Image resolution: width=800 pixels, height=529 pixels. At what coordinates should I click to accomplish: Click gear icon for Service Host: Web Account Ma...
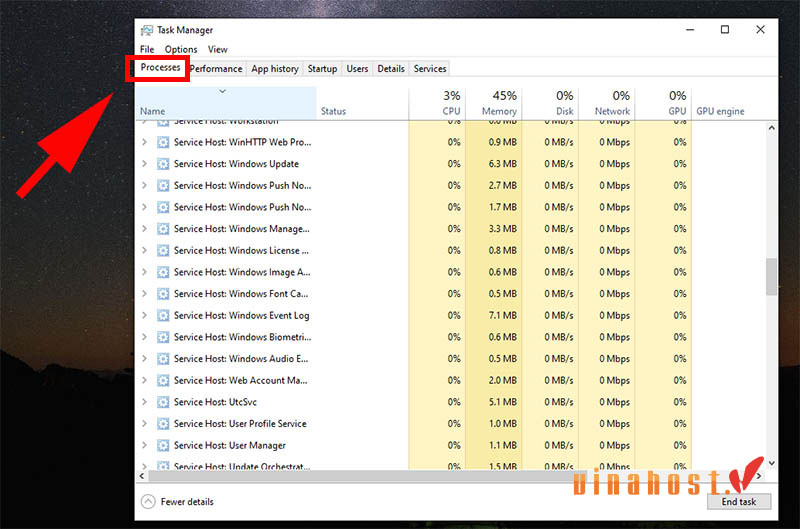pyautogui.click(x=163, y=381)
